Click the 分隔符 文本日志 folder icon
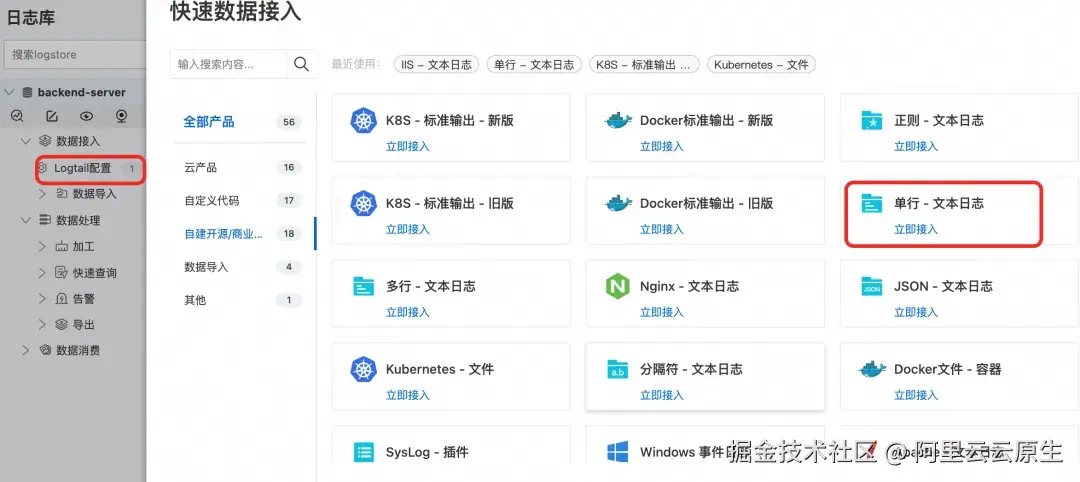Screen dimensions: 1080x482 click(617, 370)
